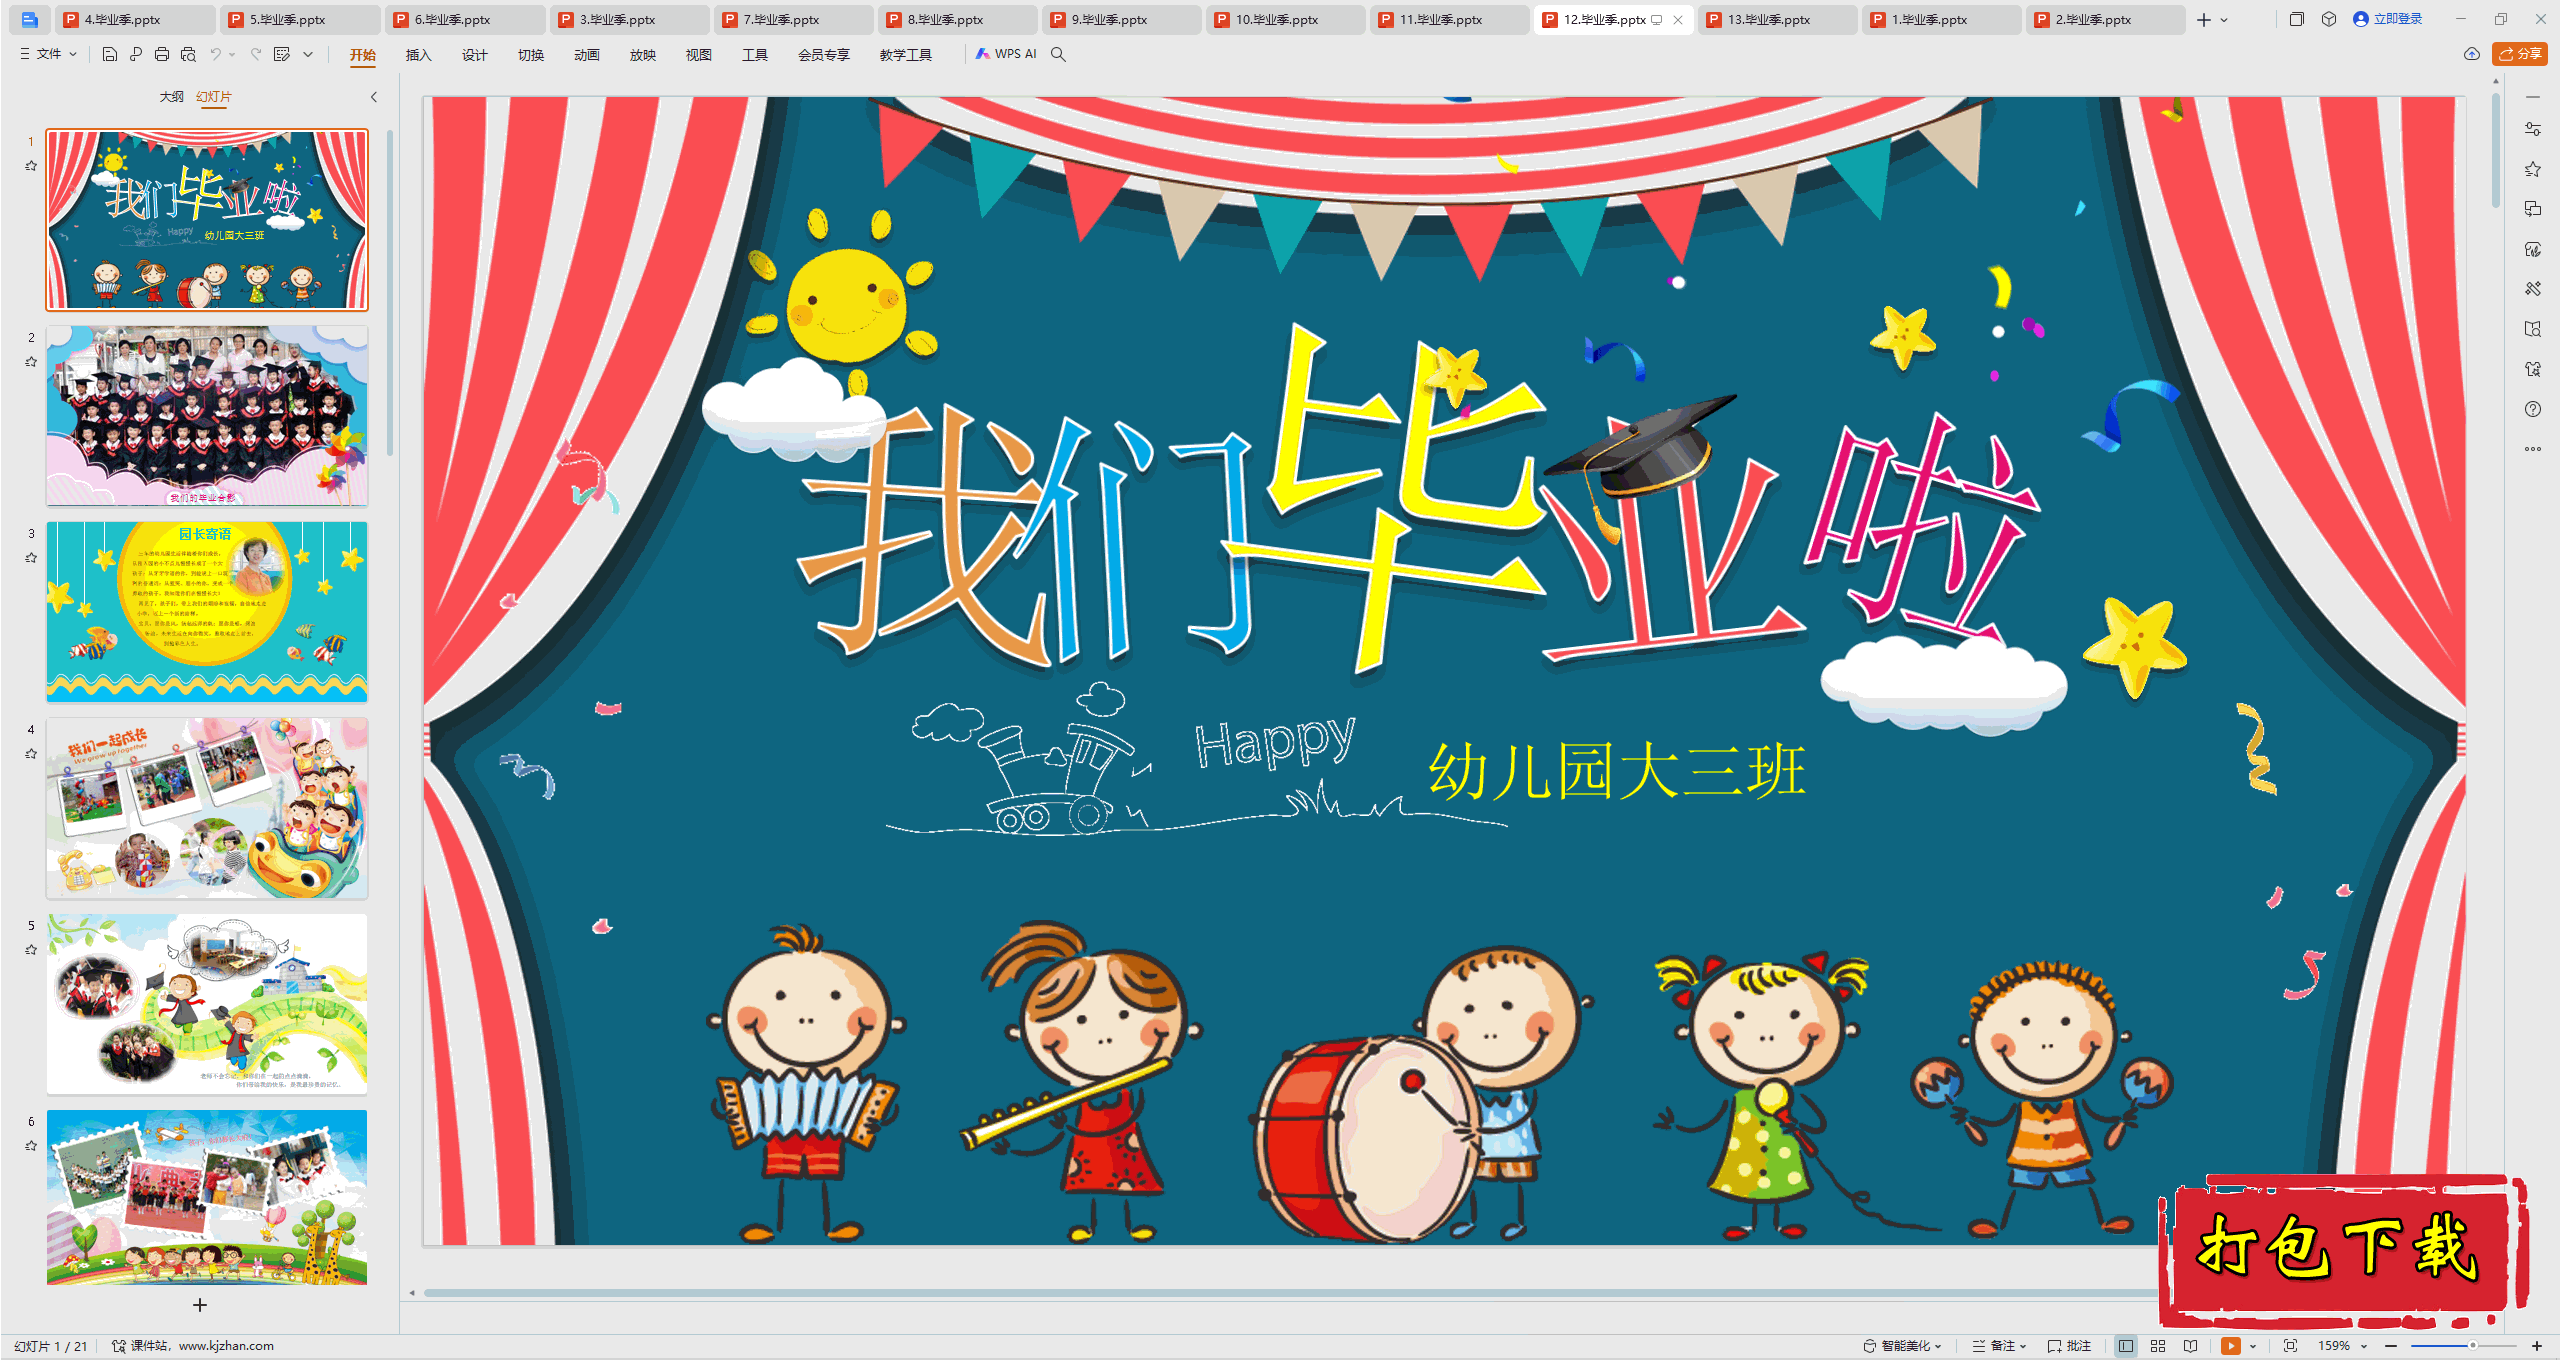Screen dimensions: 2560x1360
Task: Click the book resources icon in right sidebar
Action: click(2532, 329)
